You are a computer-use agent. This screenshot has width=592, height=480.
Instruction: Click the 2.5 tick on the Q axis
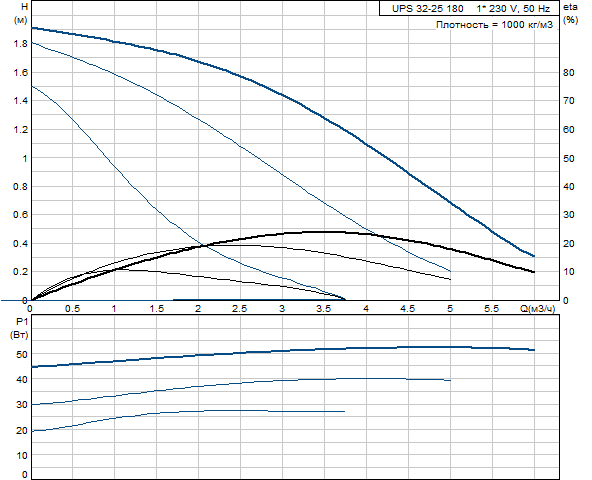click(x=239, y=309)
